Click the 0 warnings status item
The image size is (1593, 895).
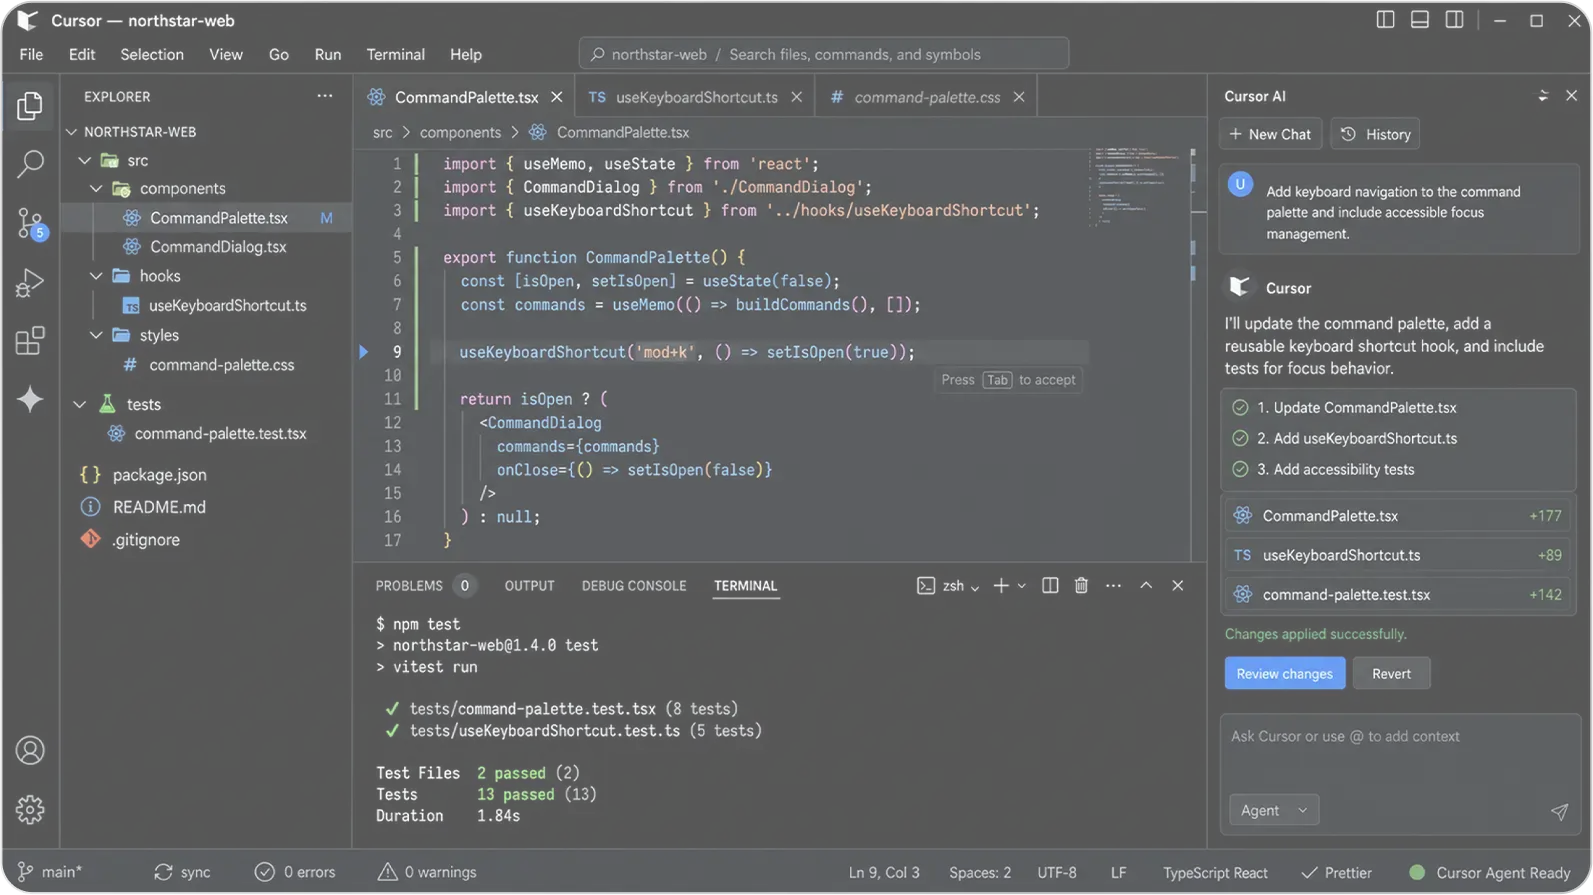pyautogui.click(x=427, y=872)
